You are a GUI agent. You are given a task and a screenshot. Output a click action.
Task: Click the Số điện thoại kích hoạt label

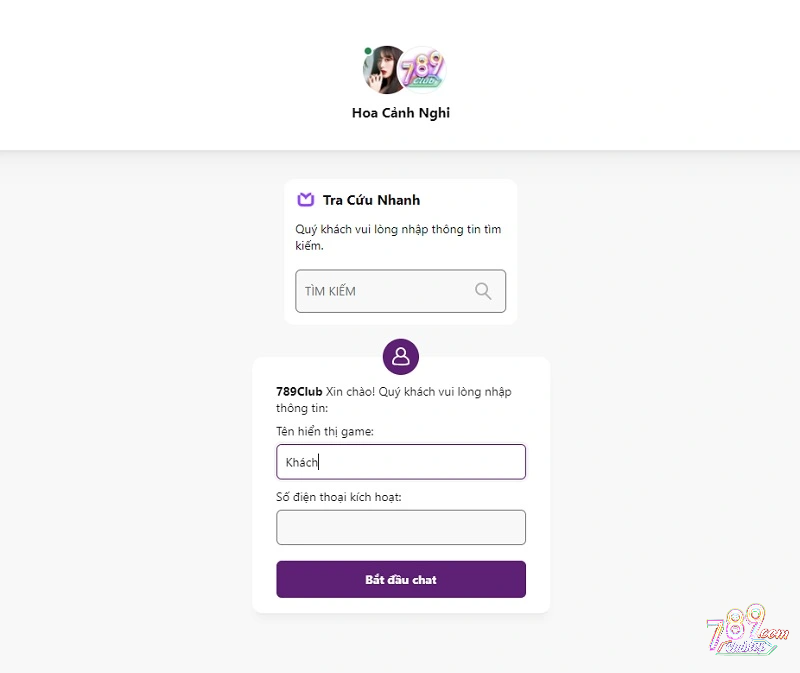pyautogui.click(x=339, y=497)
